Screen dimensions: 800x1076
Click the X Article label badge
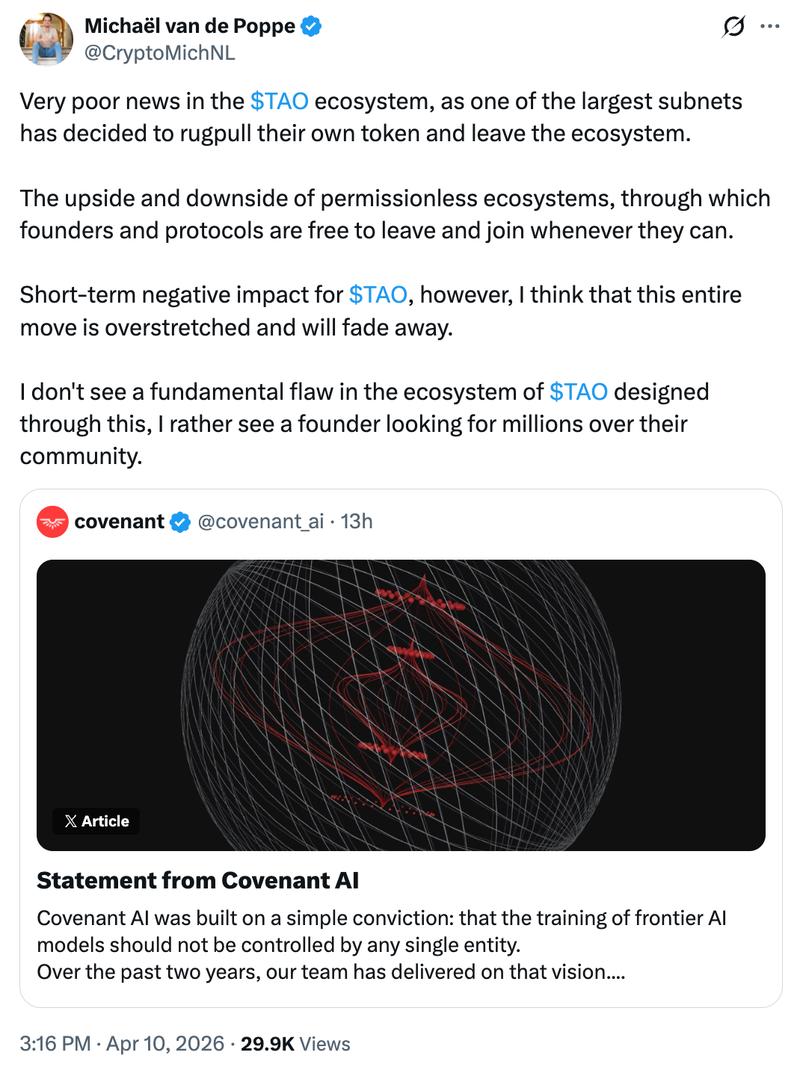tap(96, 821)
